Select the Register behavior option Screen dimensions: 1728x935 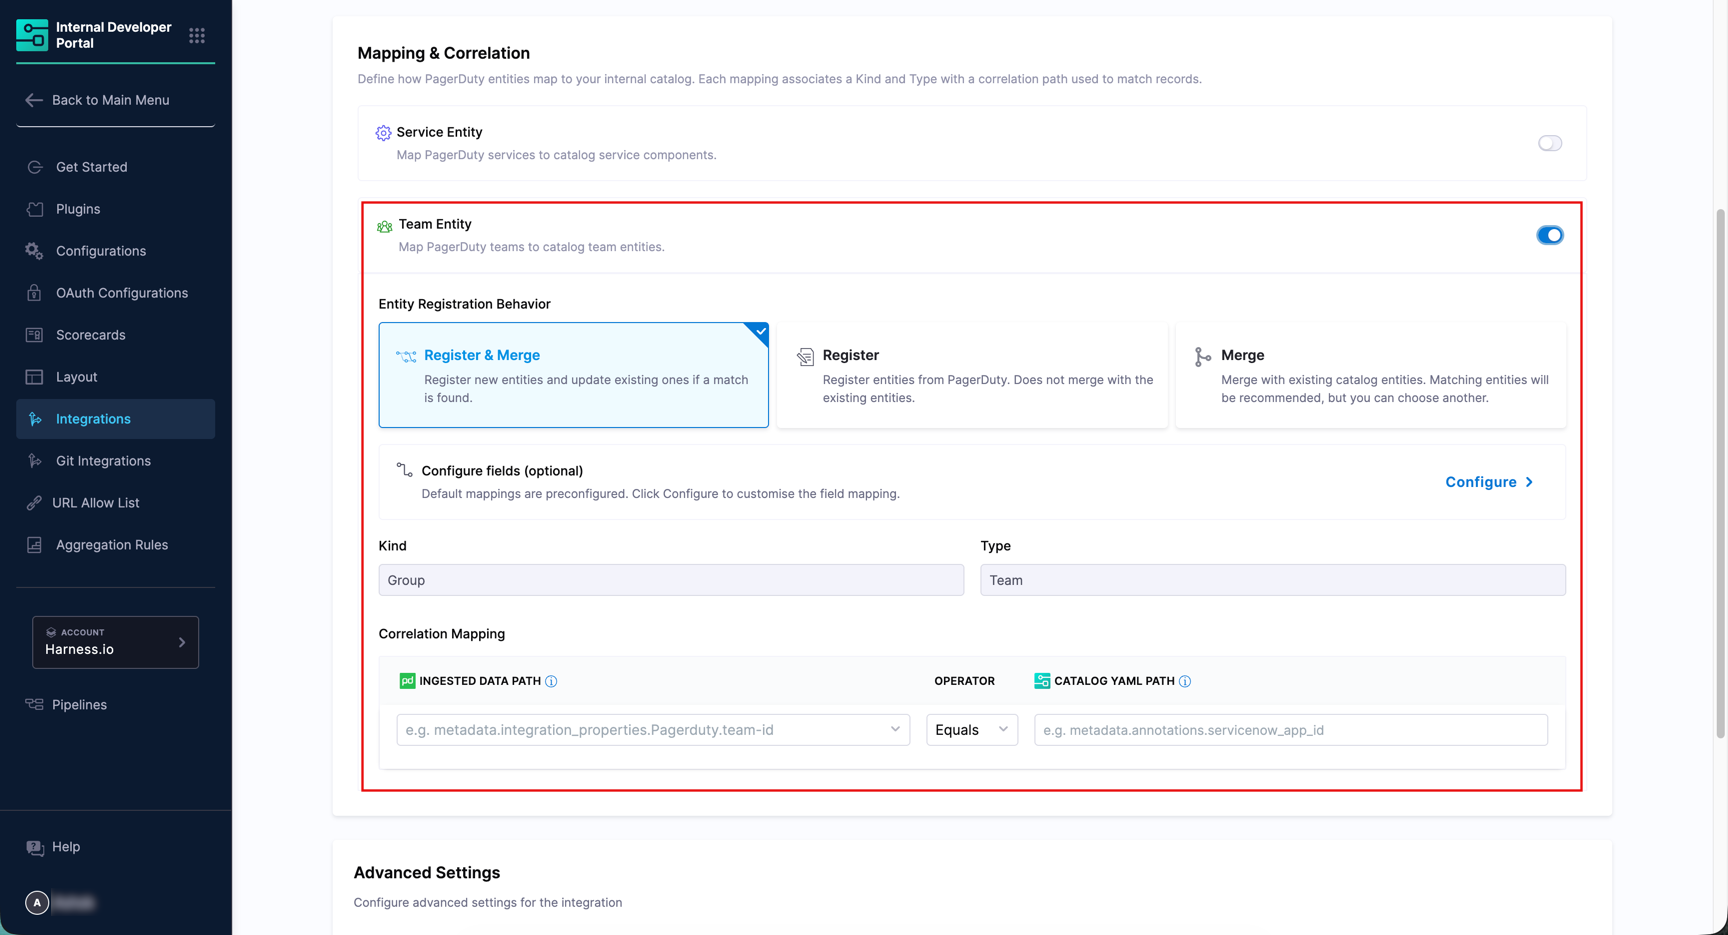[972, 375]
